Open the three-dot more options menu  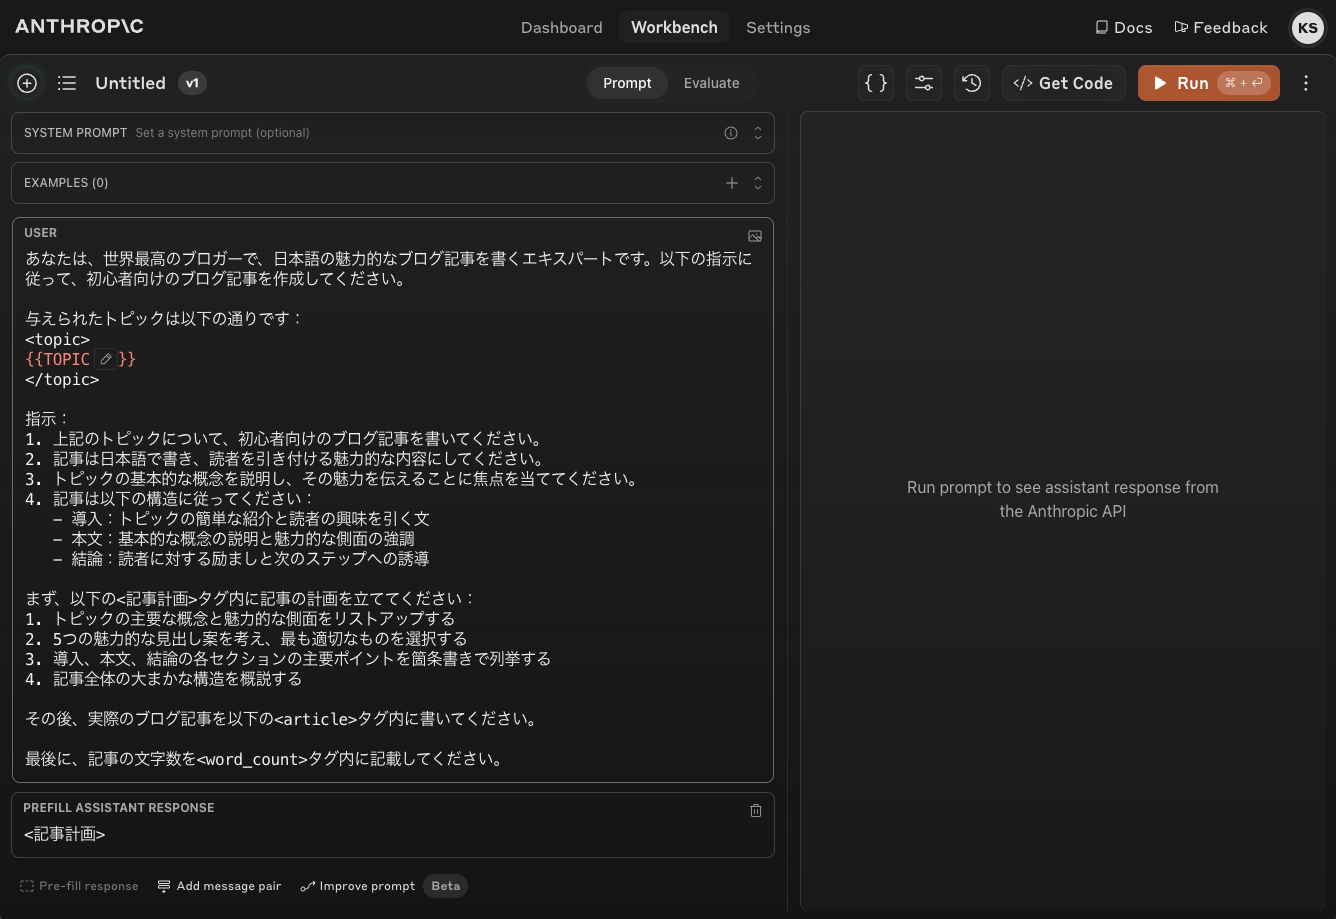(x=1306, y=83)
